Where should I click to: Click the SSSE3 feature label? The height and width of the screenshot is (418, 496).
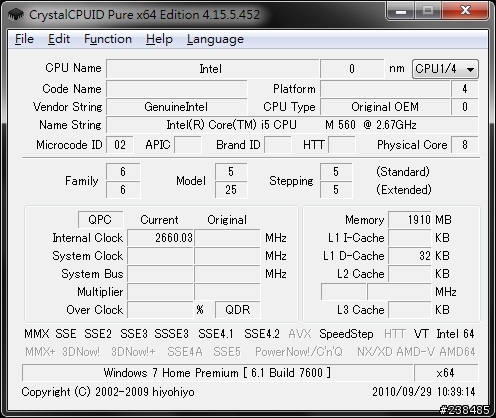[x=171, y=334]
